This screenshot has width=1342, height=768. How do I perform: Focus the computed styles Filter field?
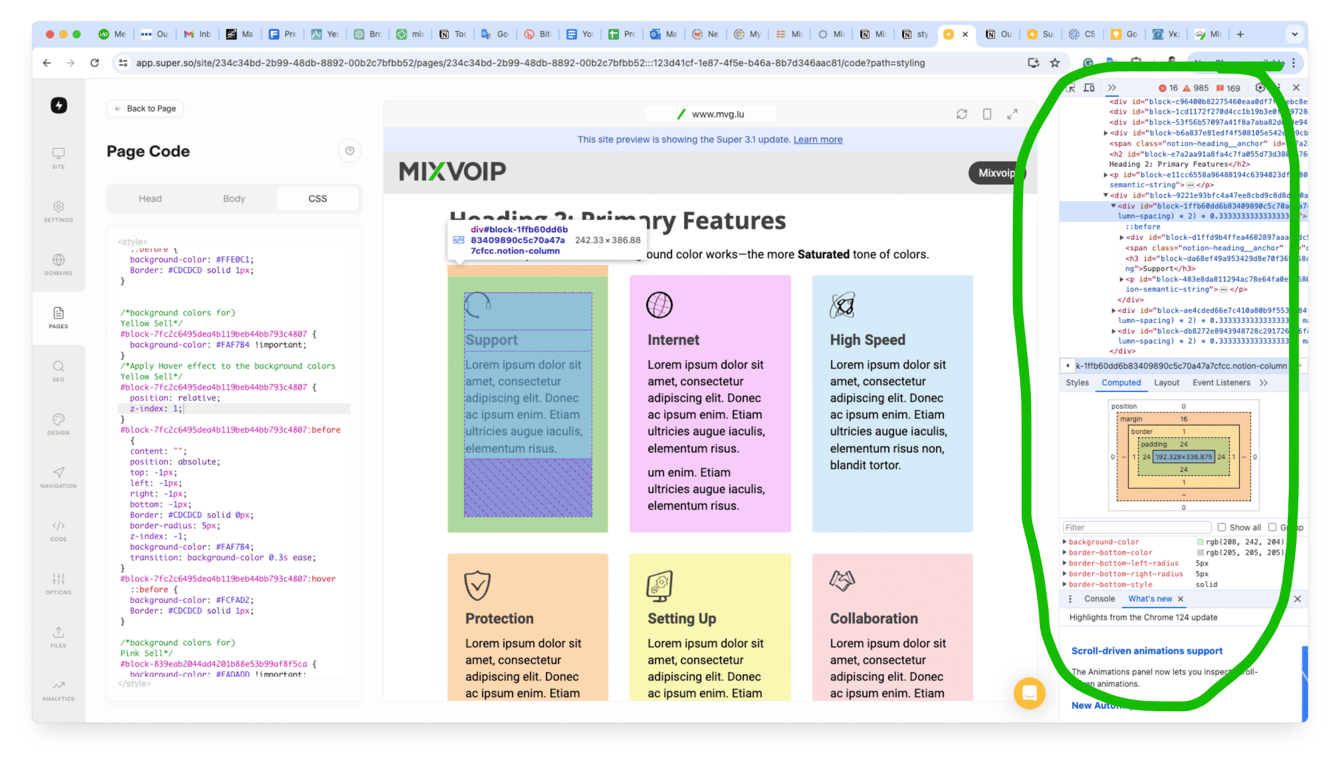(1136, 527)
